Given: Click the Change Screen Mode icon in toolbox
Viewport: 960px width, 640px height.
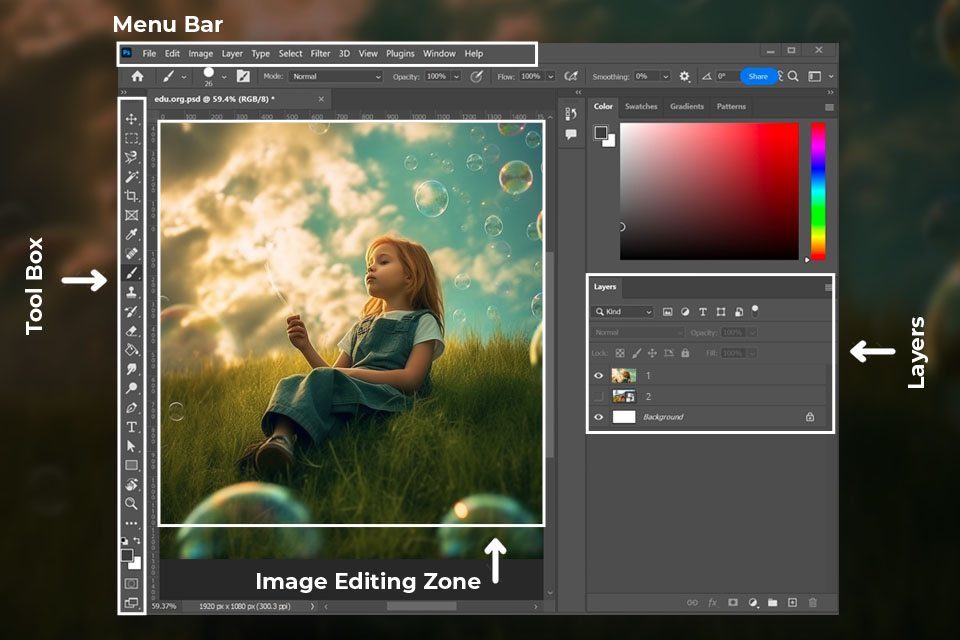Looking at the screenshot, I should (131, 603).
